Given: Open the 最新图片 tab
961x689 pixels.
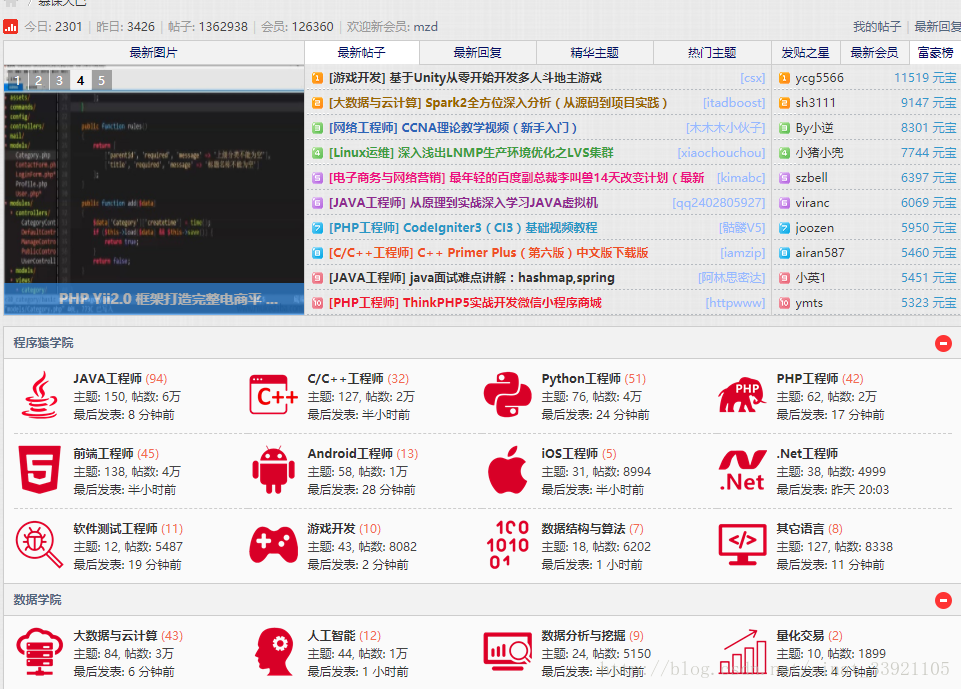Looking at the screenshot, I should point(153,53).
